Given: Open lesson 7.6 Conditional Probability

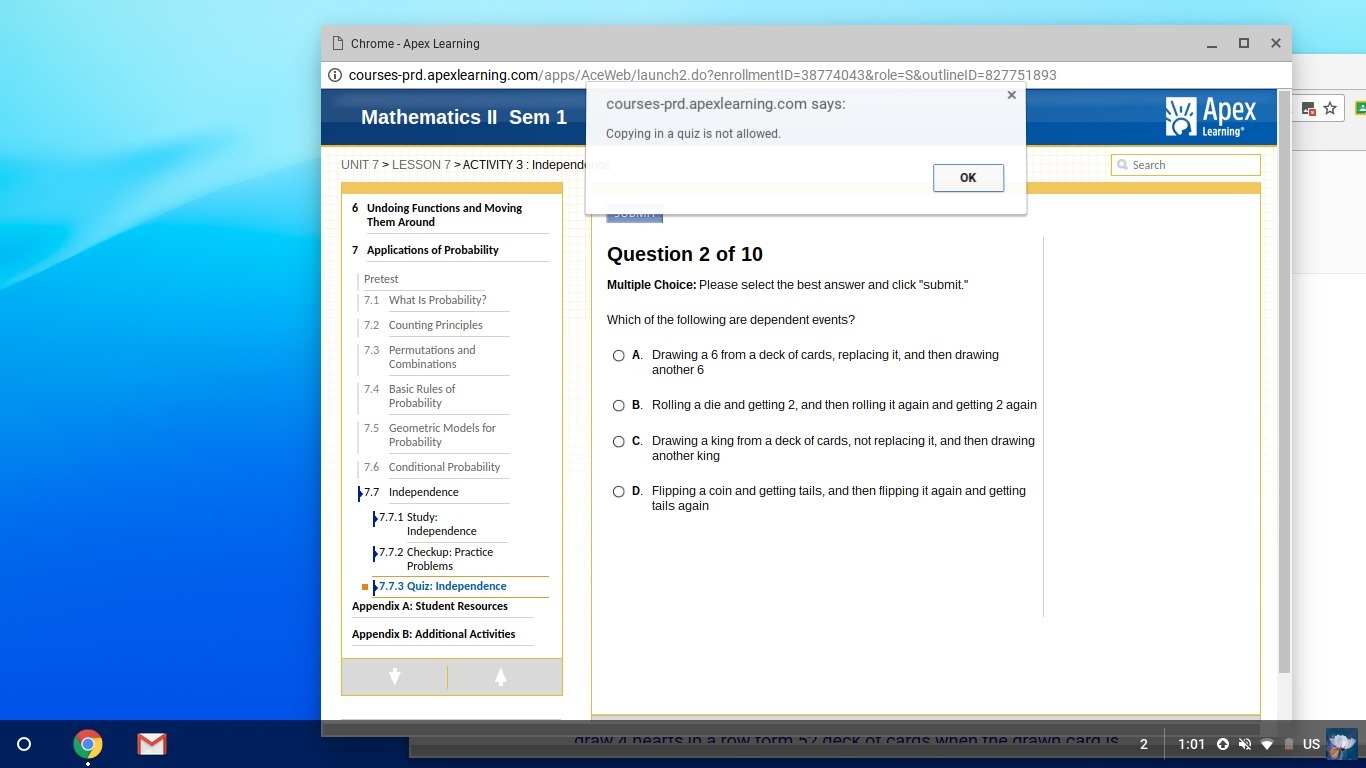Looking at the screenshot, I should tap(444, 467).
